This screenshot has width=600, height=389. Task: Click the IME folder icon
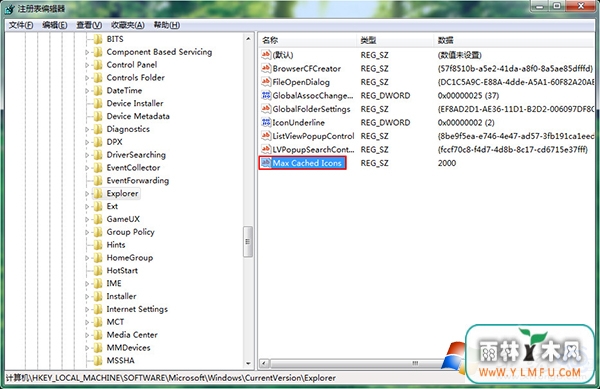tap(98, 283)
